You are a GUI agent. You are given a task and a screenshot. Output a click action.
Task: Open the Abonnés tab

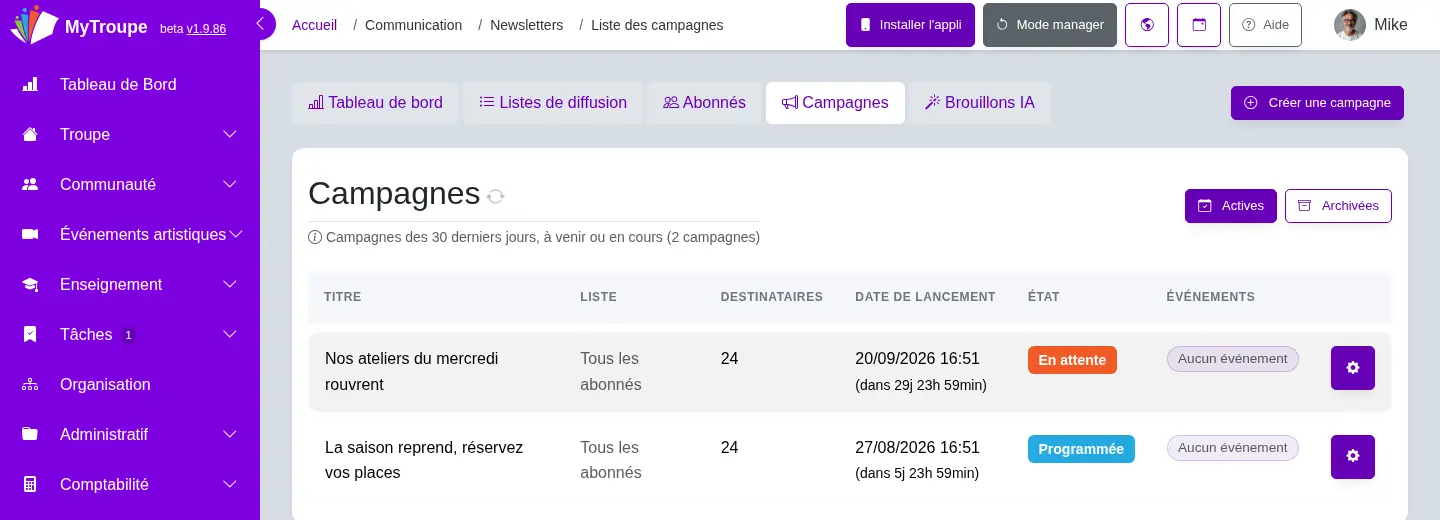(704, 103)
